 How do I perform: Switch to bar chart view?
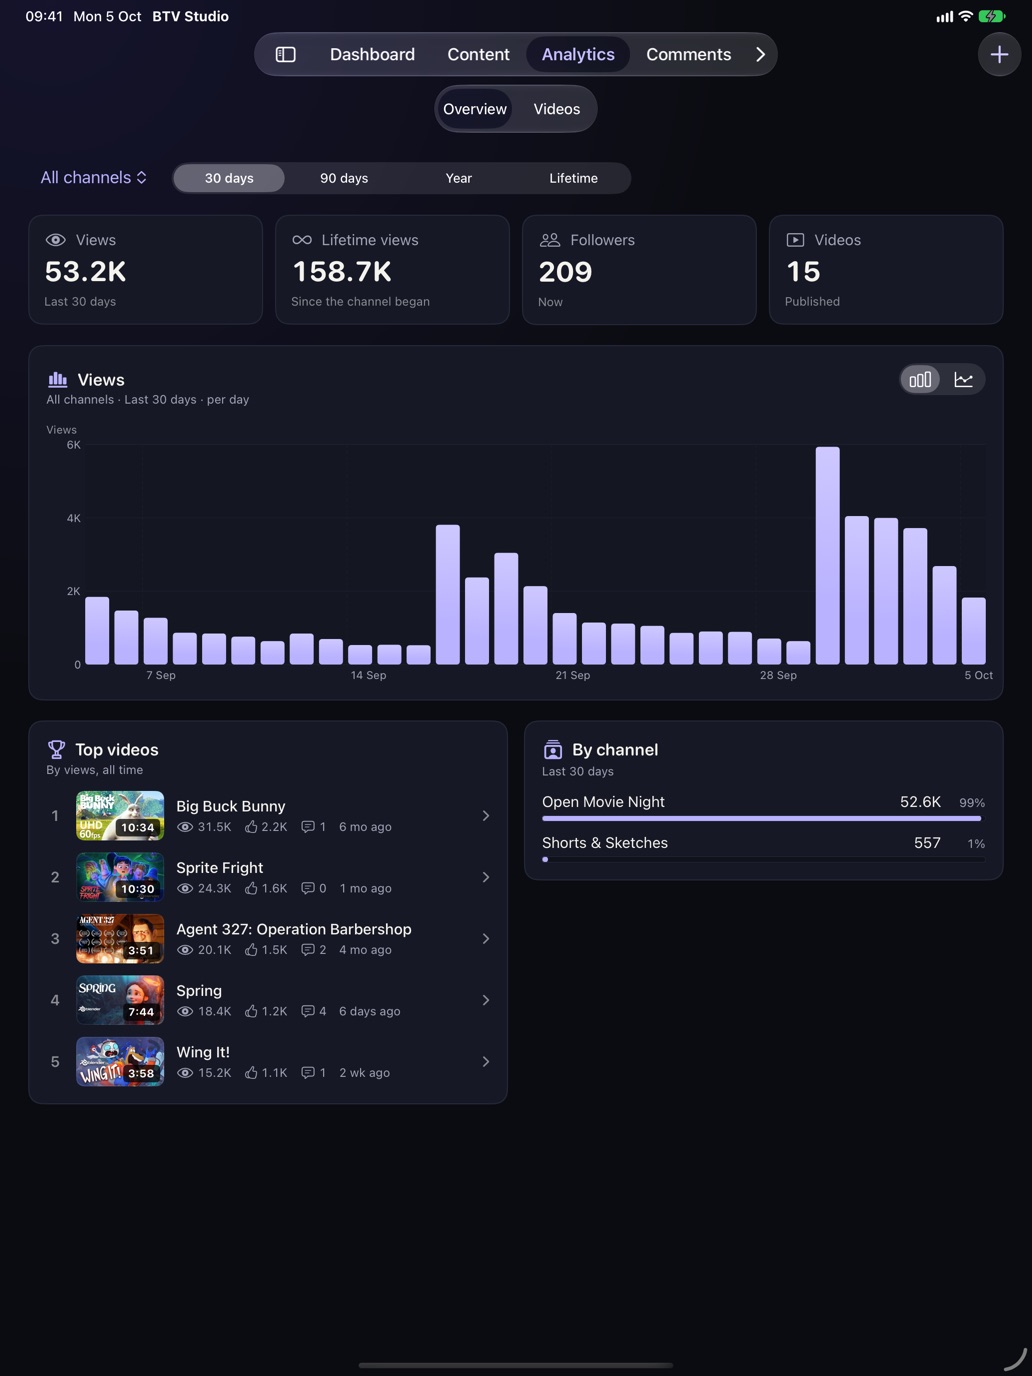tap(920, 379)
